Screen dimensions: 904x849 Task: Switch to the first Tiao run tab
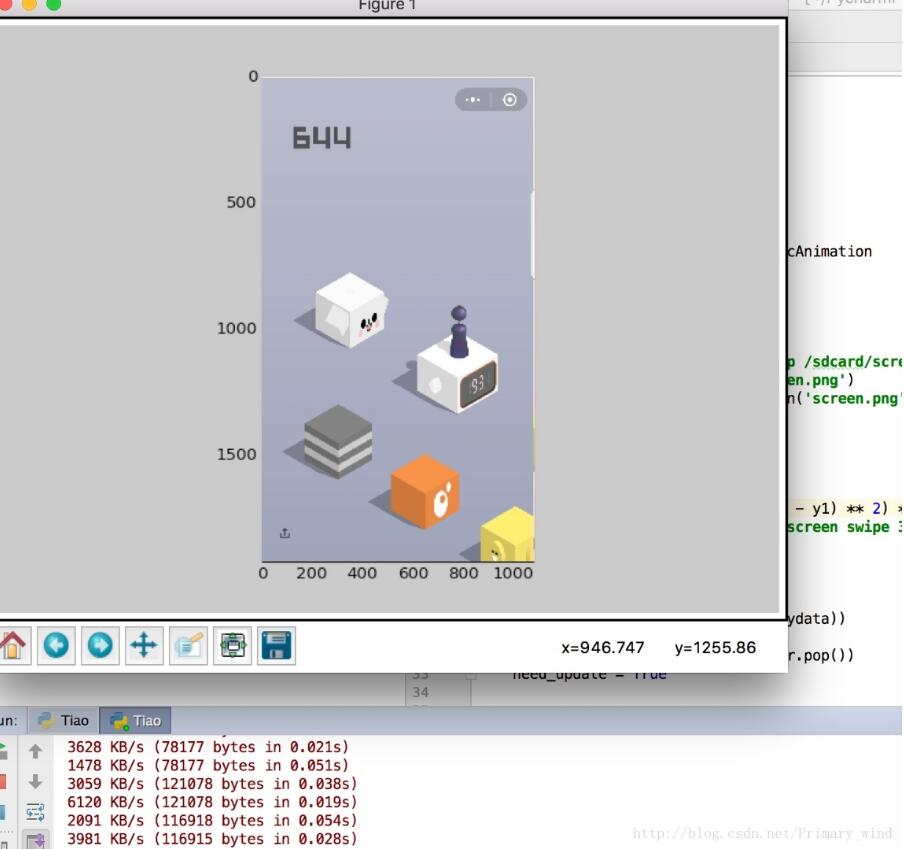(63, 720)
